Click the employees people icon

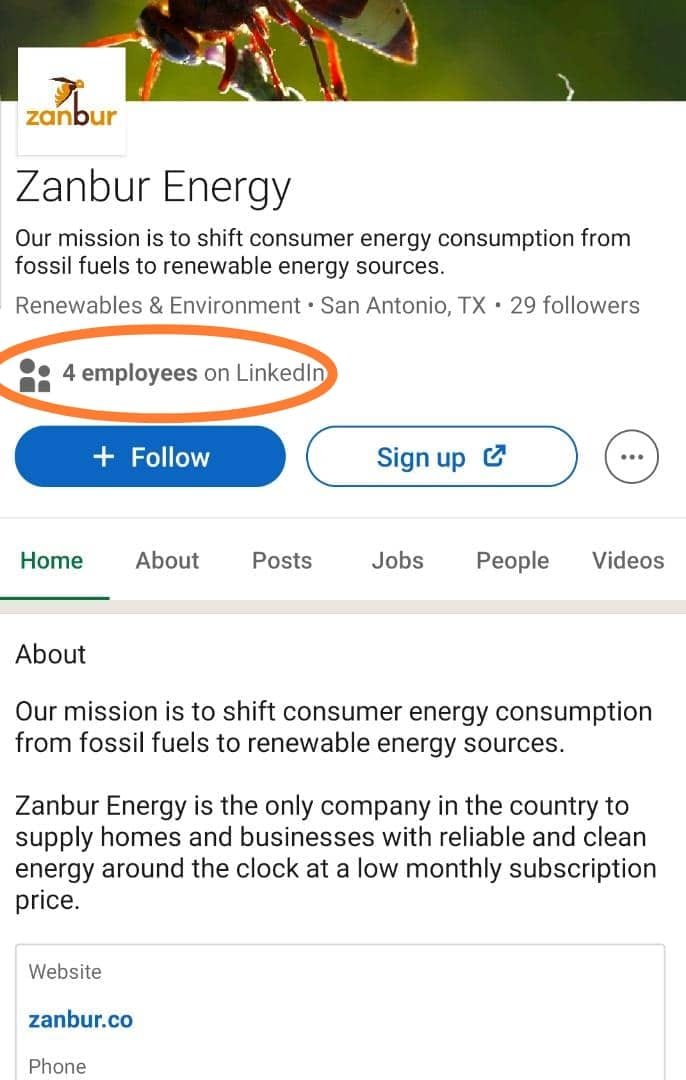click(x=35, y=375)
